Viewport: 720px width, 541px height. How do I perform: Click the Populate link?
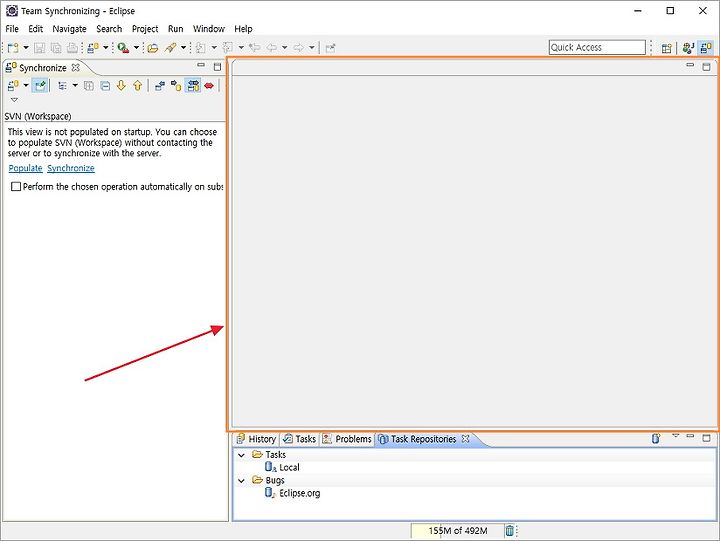click(x=25, y=168)
